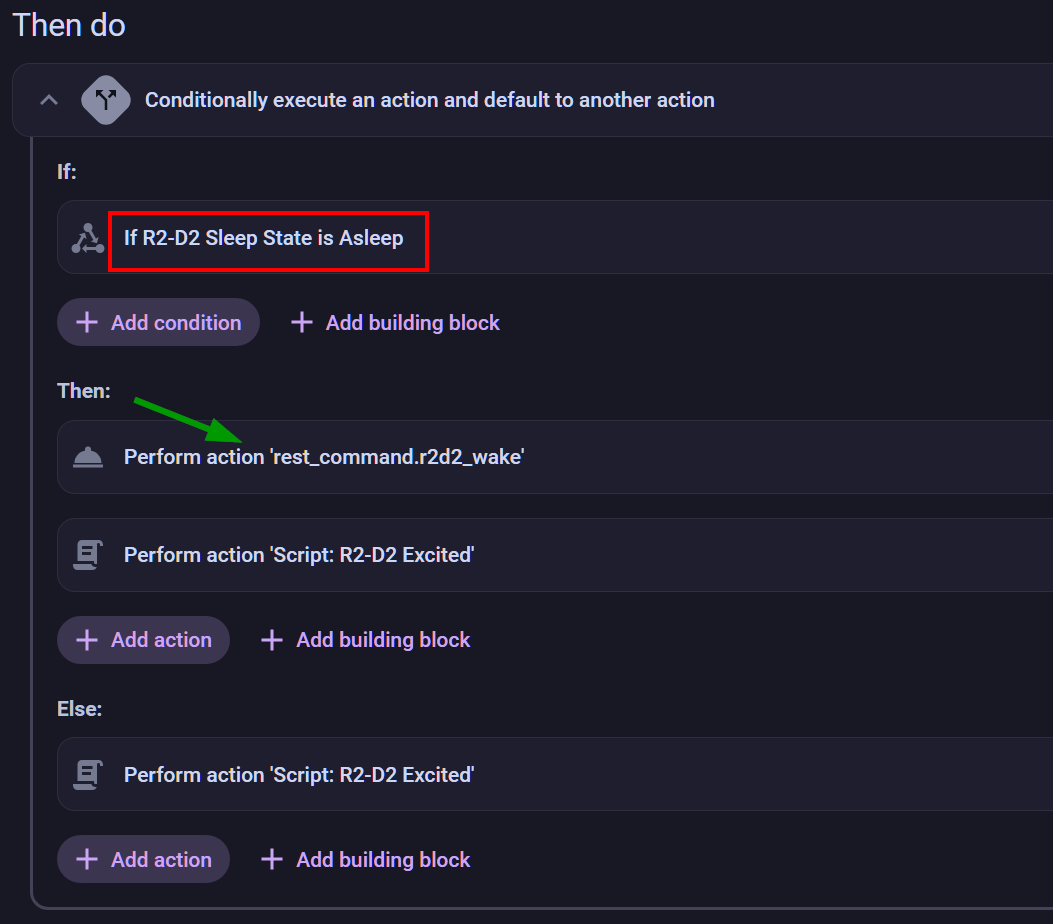Click Add building block under Else section
This screenshot has width=1053, height=924.
click(x=365, y=860)
